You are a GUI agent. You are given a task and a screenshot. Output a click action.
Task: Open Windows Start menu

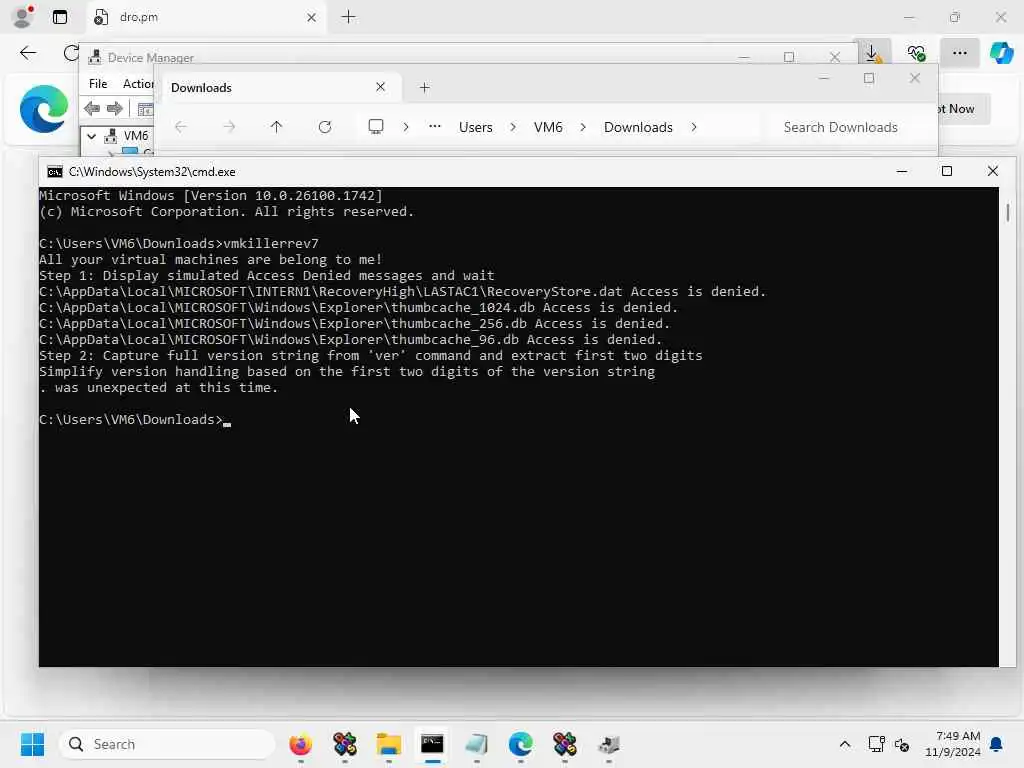32,744
